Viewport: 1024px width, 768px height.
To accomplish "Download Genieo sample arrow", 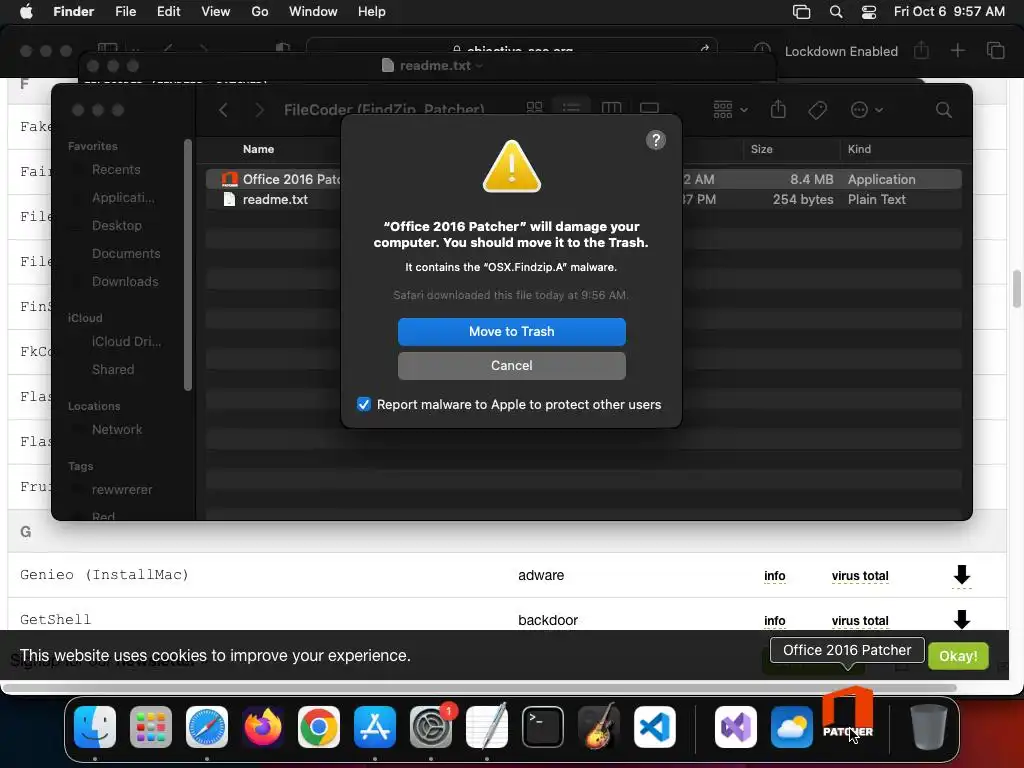I will (961, 575).
